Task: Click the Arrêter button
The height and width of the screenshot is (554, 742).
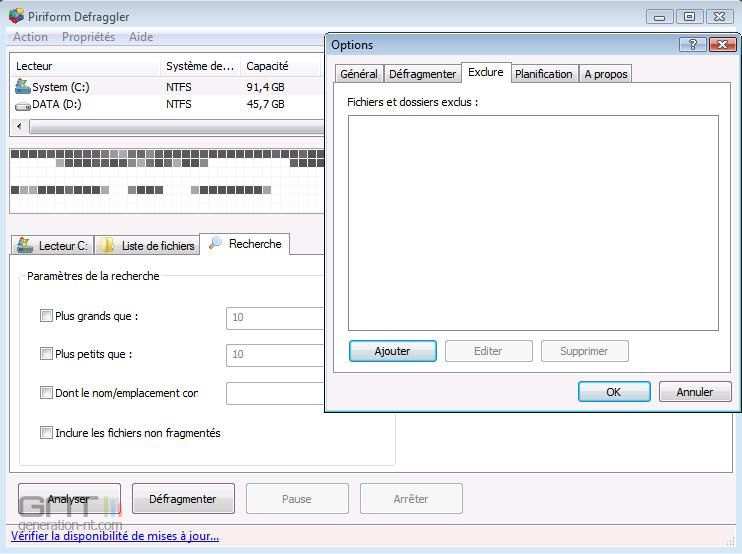Action: (x=411, y=499)
